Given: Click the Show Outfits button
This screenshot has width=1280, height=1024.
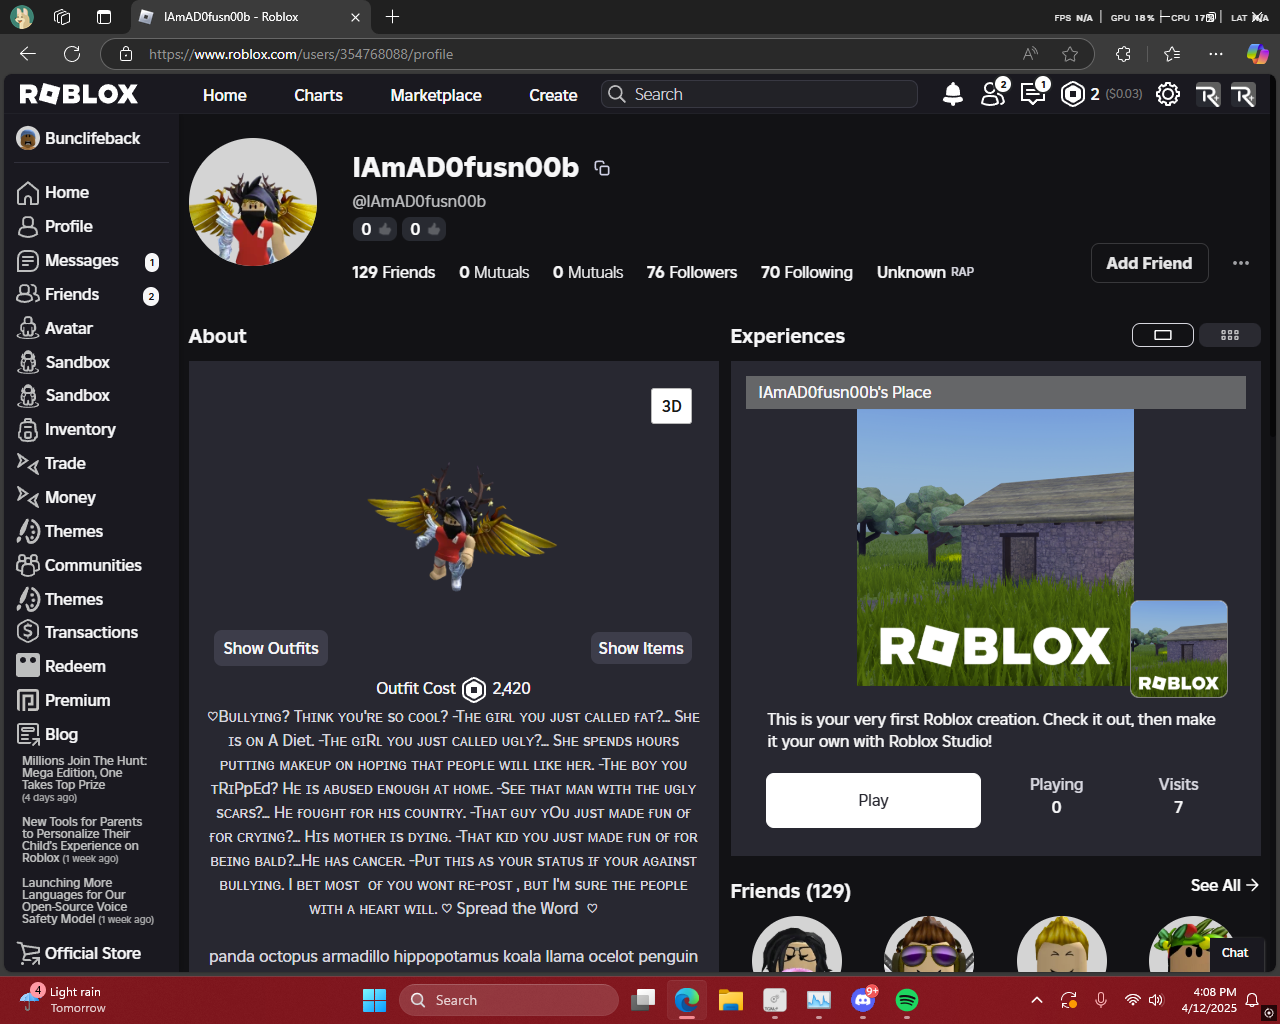Looking at the screenshot, I should [x=271, y=648].
